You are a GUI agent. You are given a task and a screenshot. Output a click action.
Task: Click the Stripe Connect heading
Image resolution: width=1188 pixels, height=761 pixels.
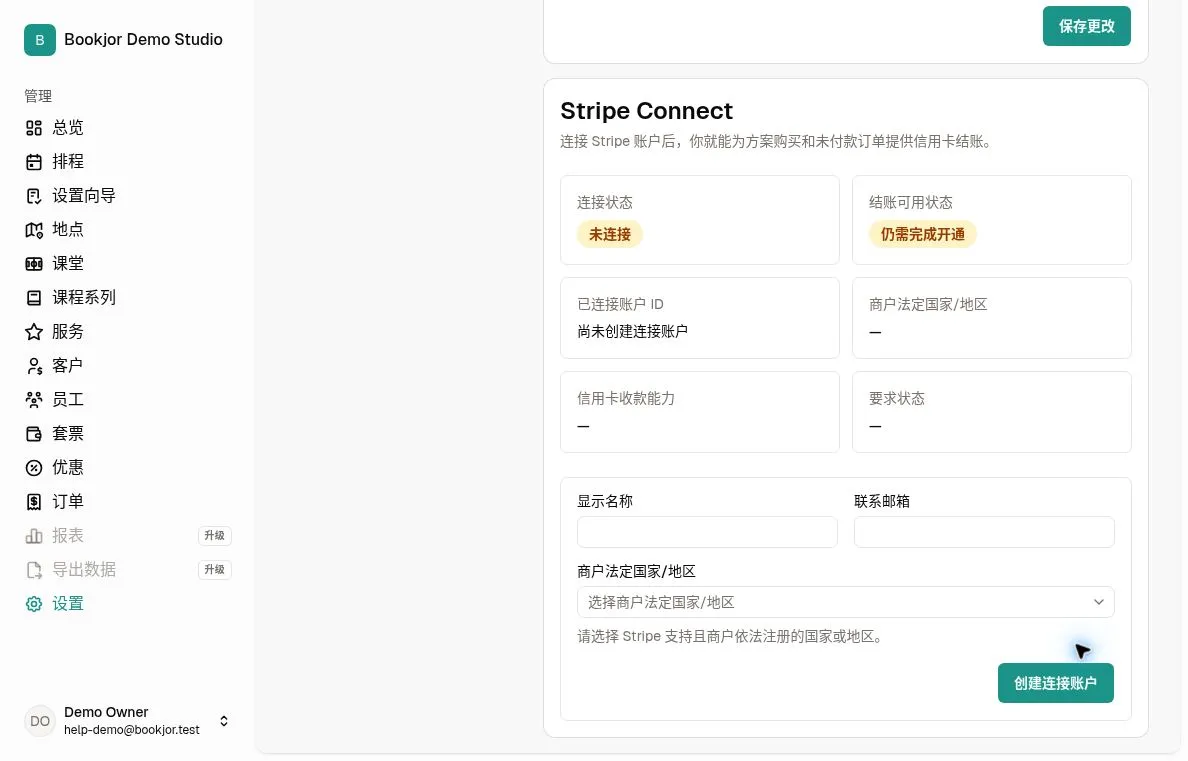pos(646,111)
